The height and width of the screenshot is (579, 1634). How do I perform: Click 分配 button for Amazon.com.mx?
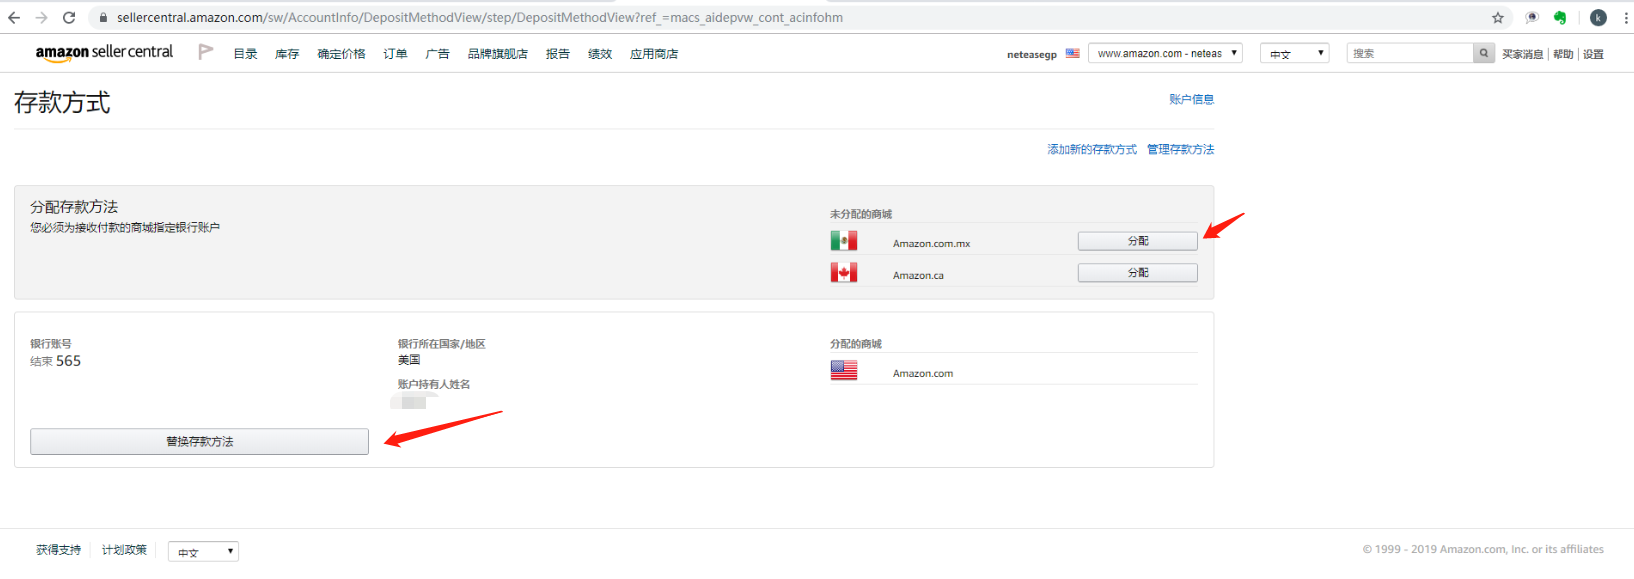point(1137,241)
